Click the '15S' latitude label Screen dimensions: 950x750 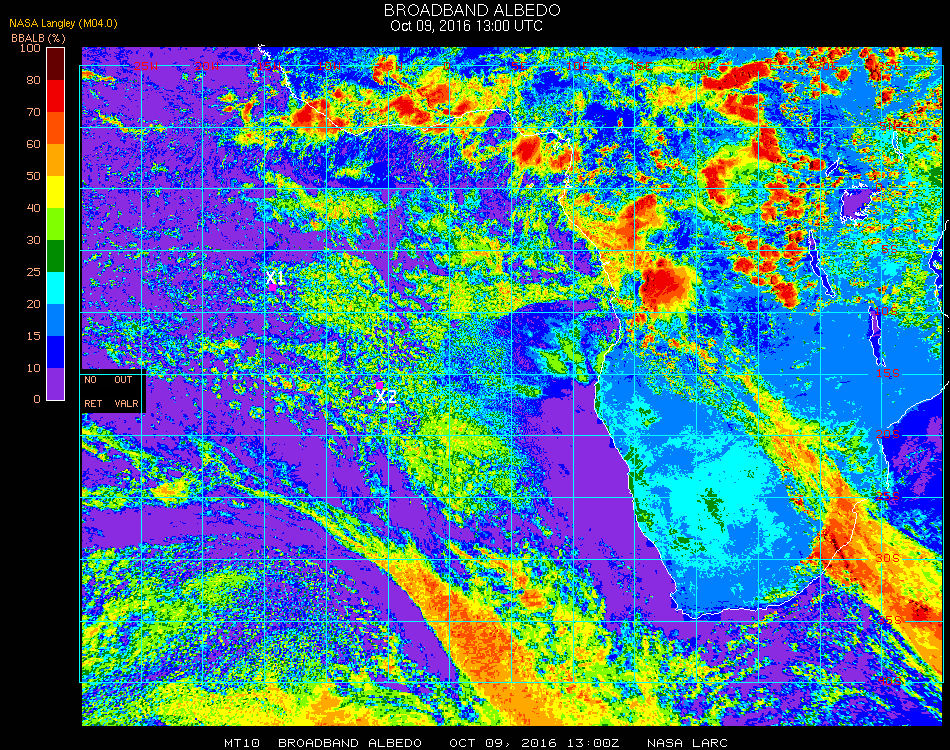click(x=888, y=373)
